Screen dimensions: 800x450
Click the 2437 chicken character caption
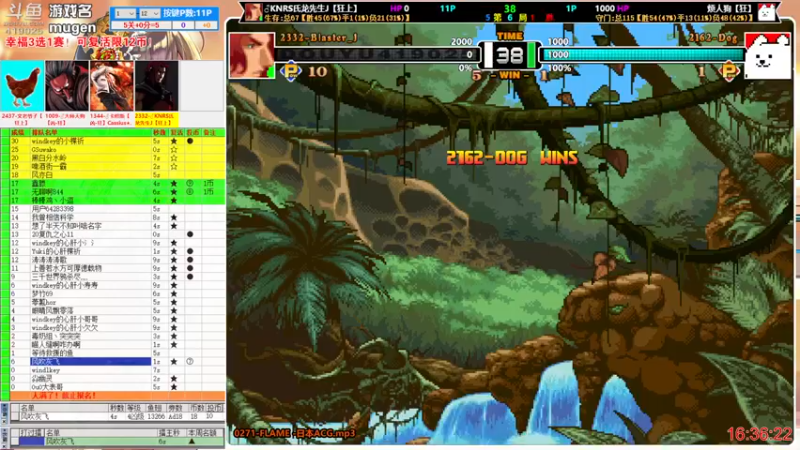[x=22, y=119]
